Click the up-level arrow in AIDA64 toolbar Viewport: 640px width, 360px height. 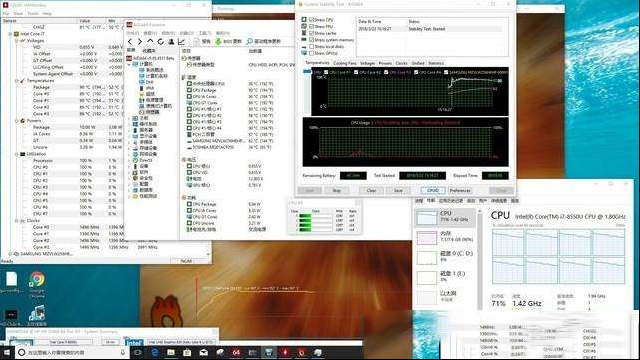150,42
